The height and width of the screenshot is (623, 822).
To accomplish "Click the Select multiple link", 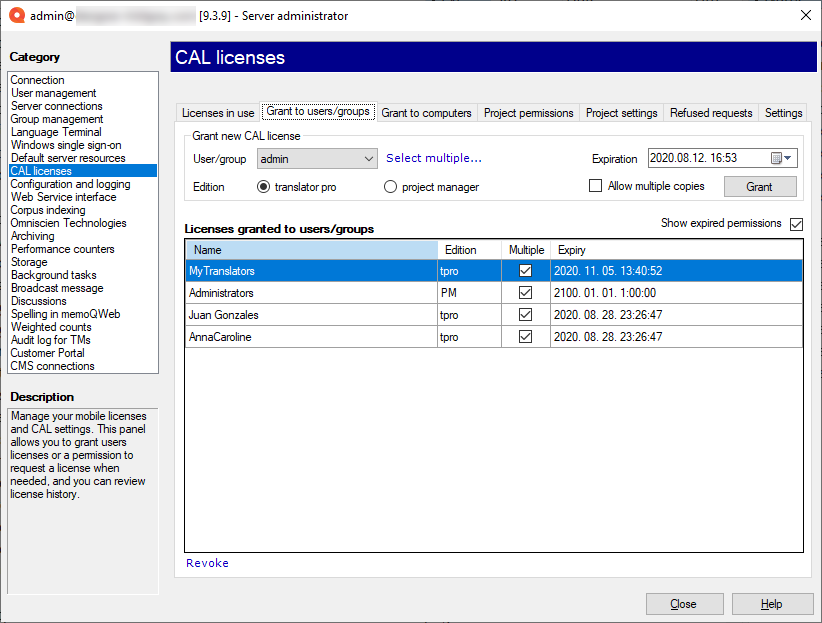I will 434,158.
